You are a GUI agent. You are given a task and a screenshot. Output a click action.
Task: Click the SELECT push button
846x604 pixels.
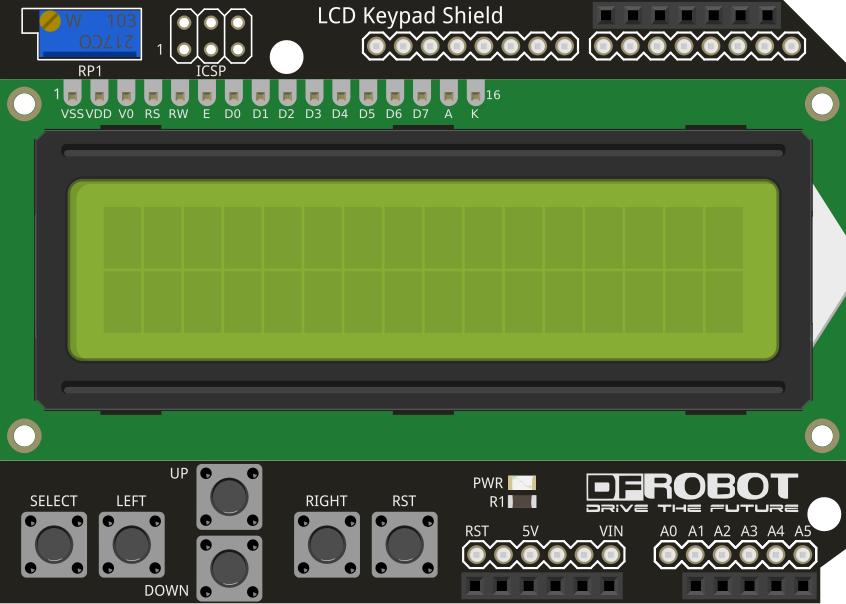pyautogui.click(x=54, y=545)
